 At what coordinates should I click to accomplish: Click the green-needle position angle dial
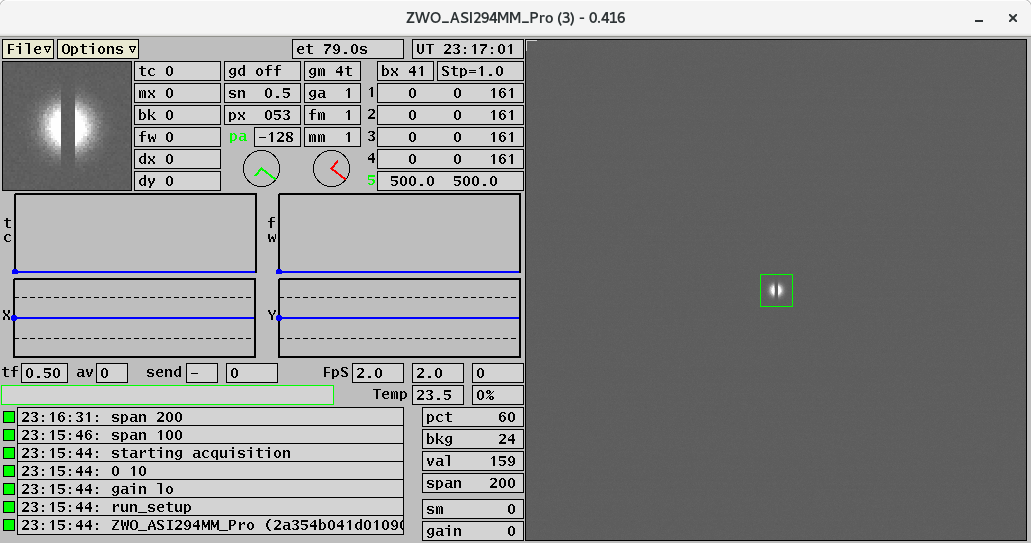(x=261, y=169)
